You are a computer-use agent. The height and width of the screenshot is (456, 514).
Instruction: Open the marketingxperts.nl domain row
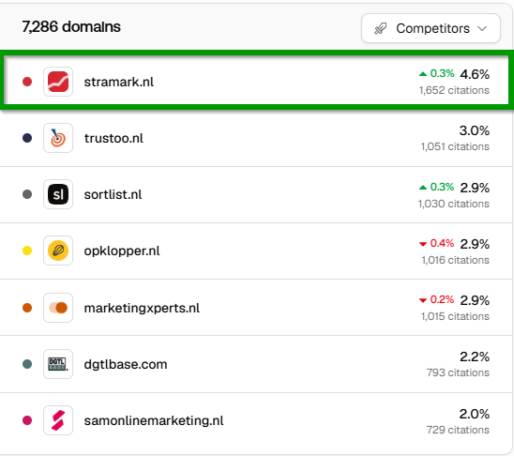(x=256, y=308)
